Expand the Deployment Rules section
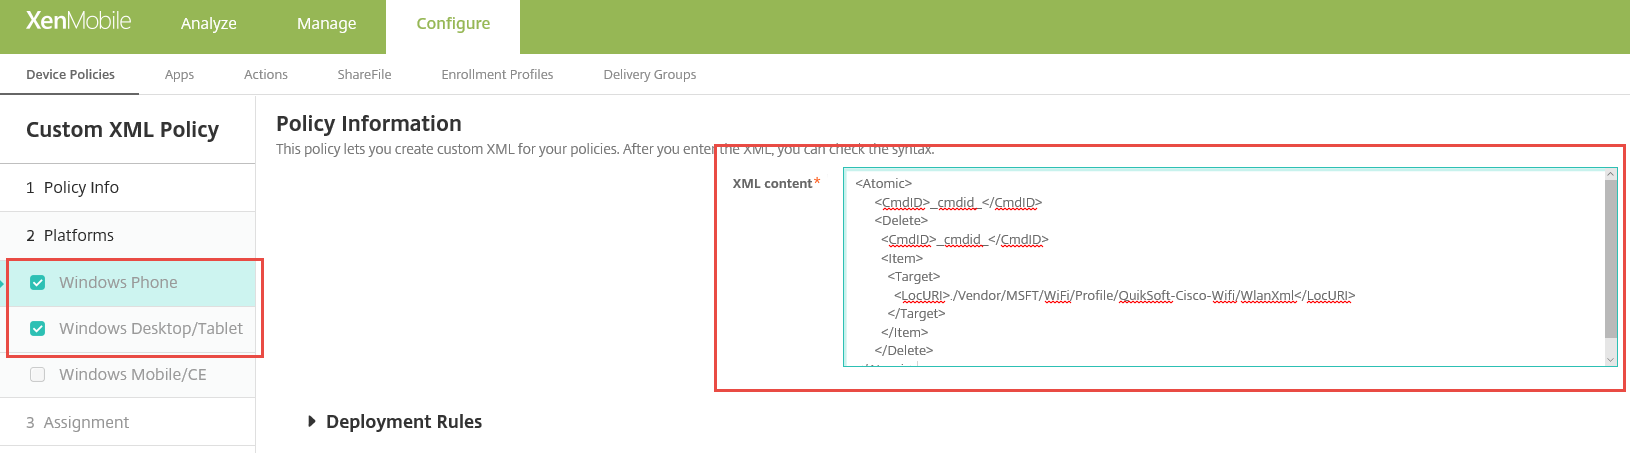 pyautogui.click(x=312, y=422)
